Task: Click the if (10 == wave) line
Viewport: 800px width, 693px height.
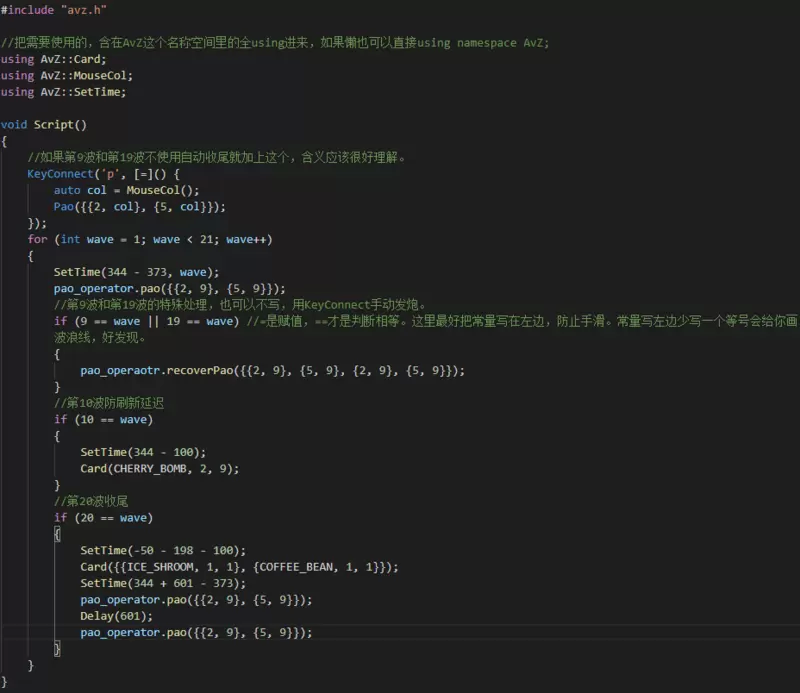Action: pos(104,419)
